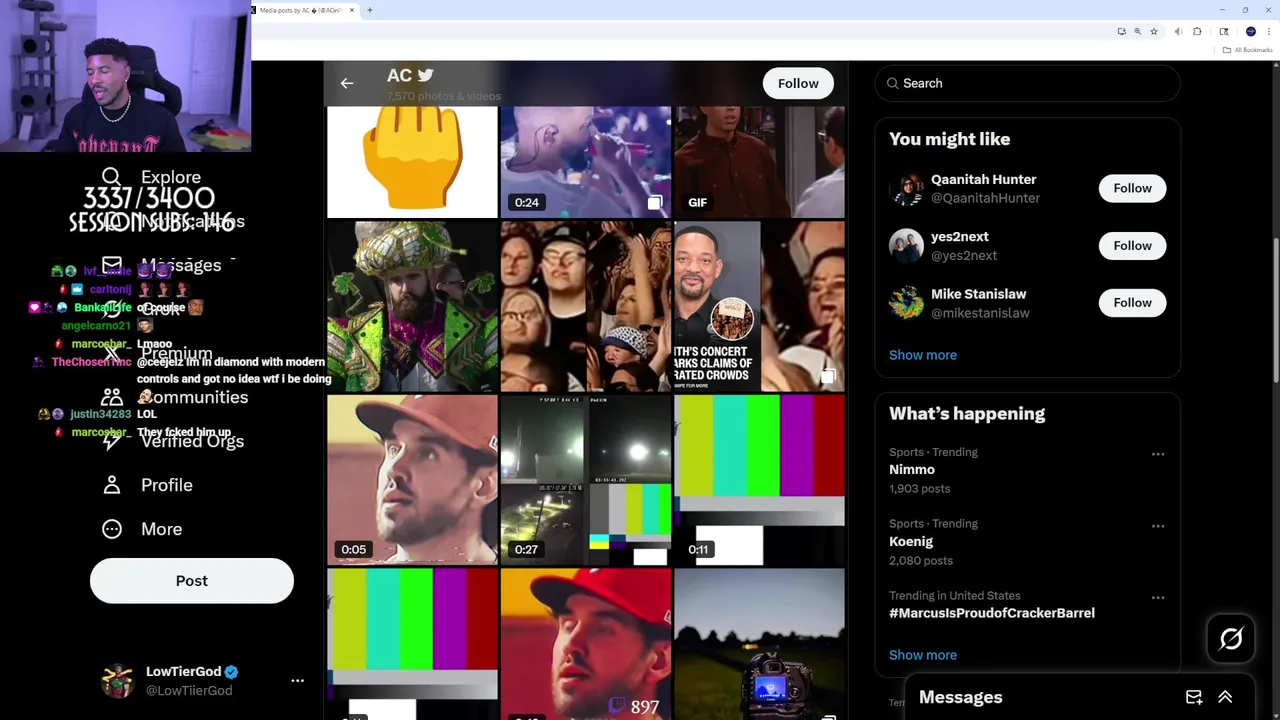Open the browser Extensions puzzle icon
This screenshot has height=720, width=1280.
[x=1197, y=31]
